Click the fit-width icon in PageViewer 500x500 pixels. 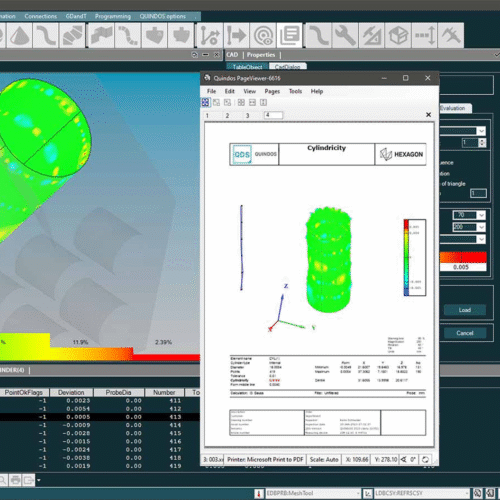coord(252,102)
